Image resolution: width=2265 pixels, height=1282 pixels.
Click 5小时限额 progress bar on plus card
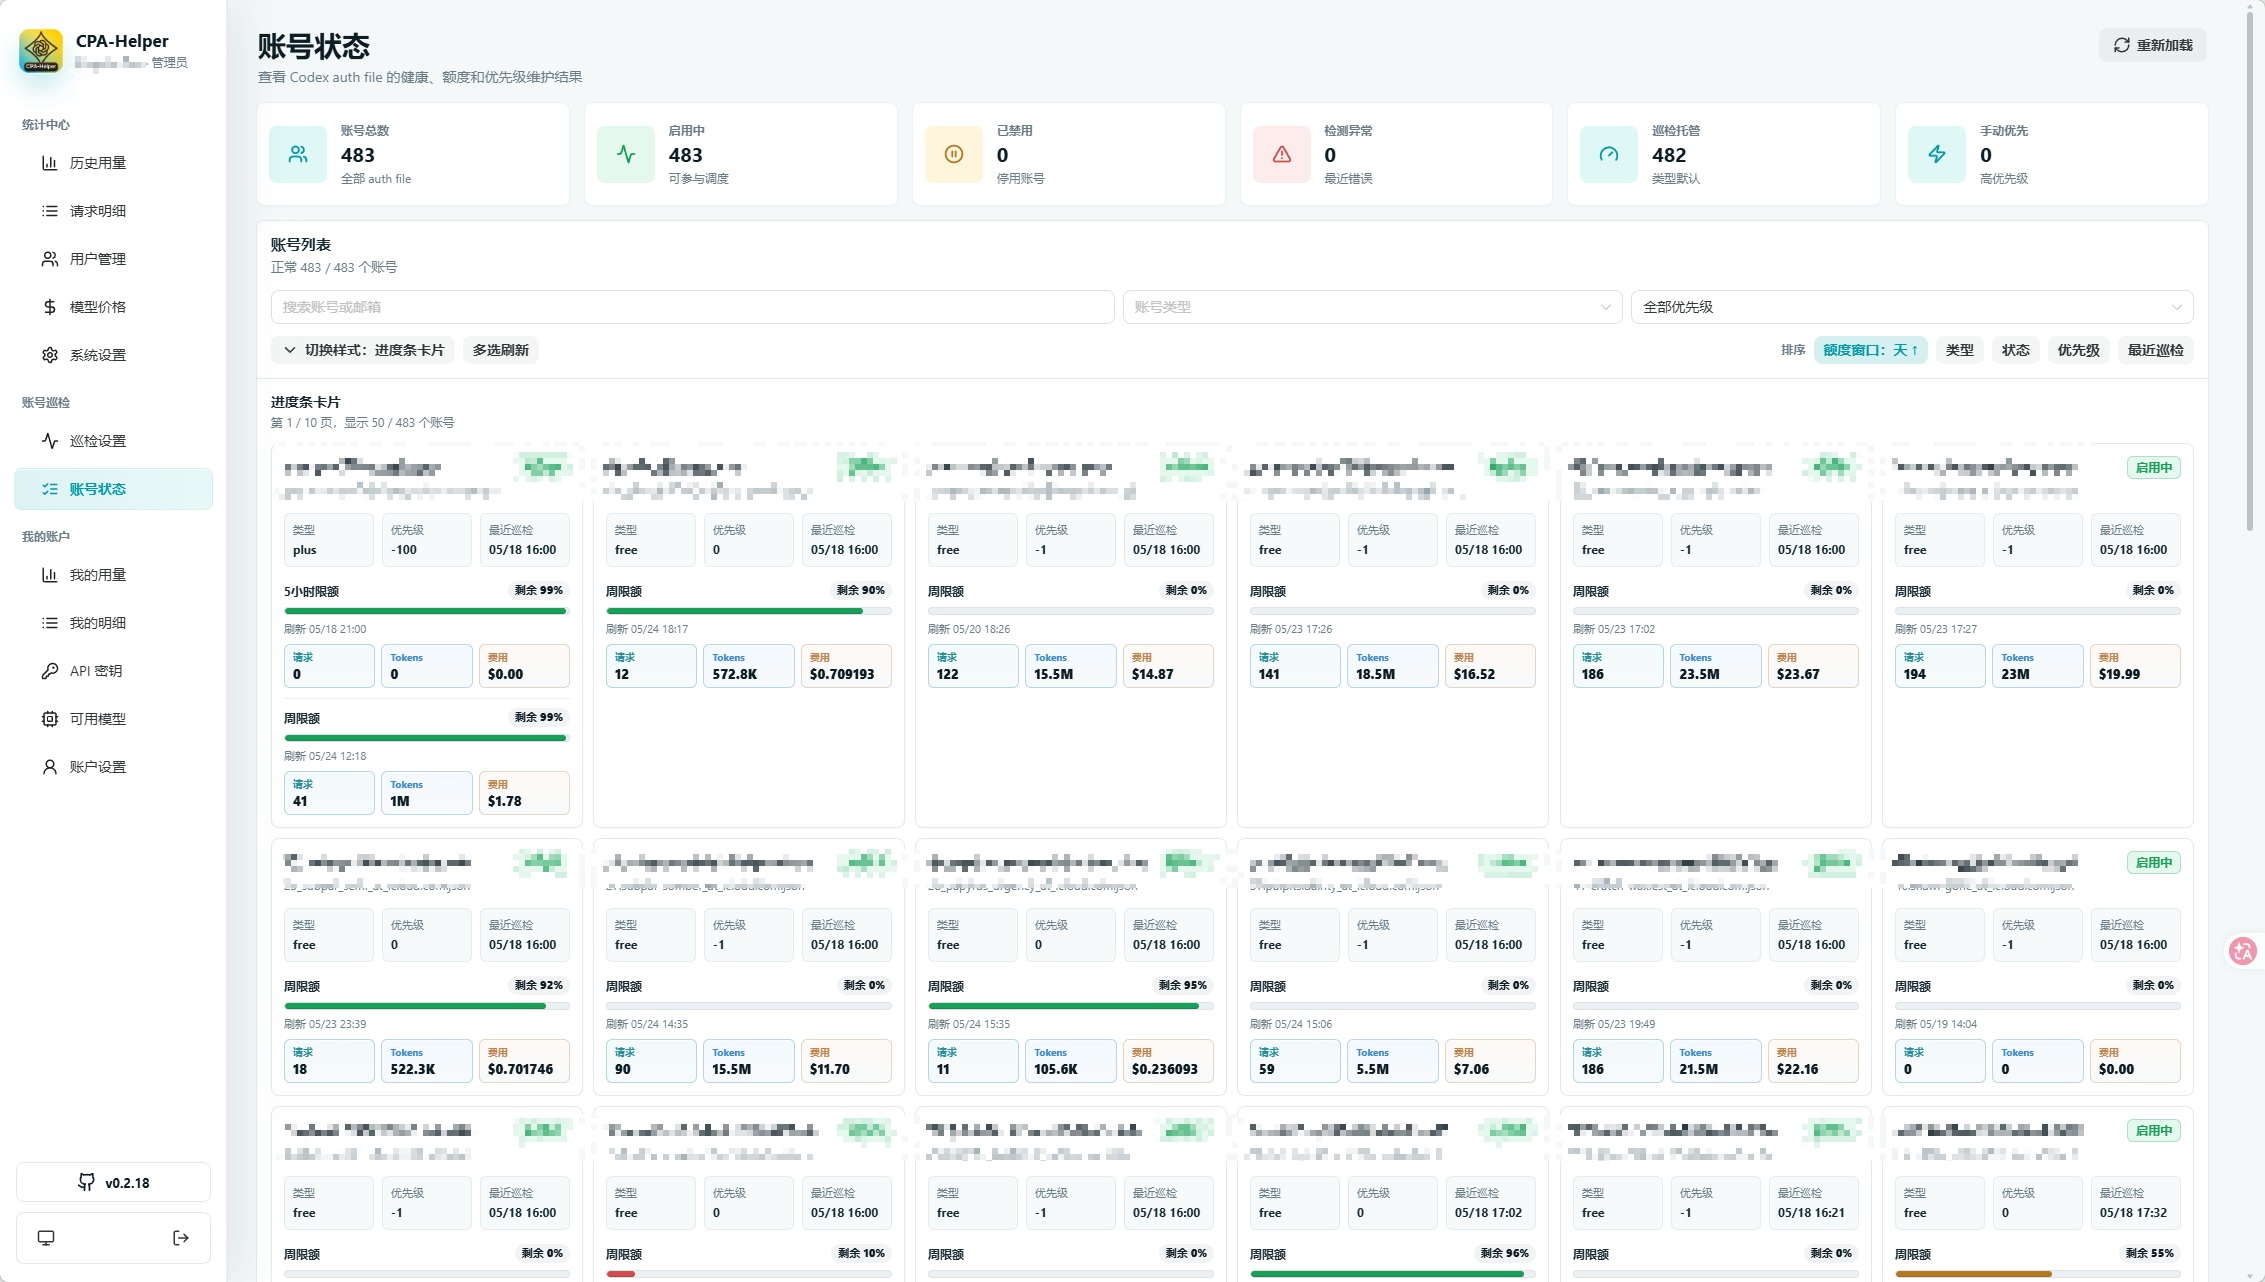pos(426,611)
